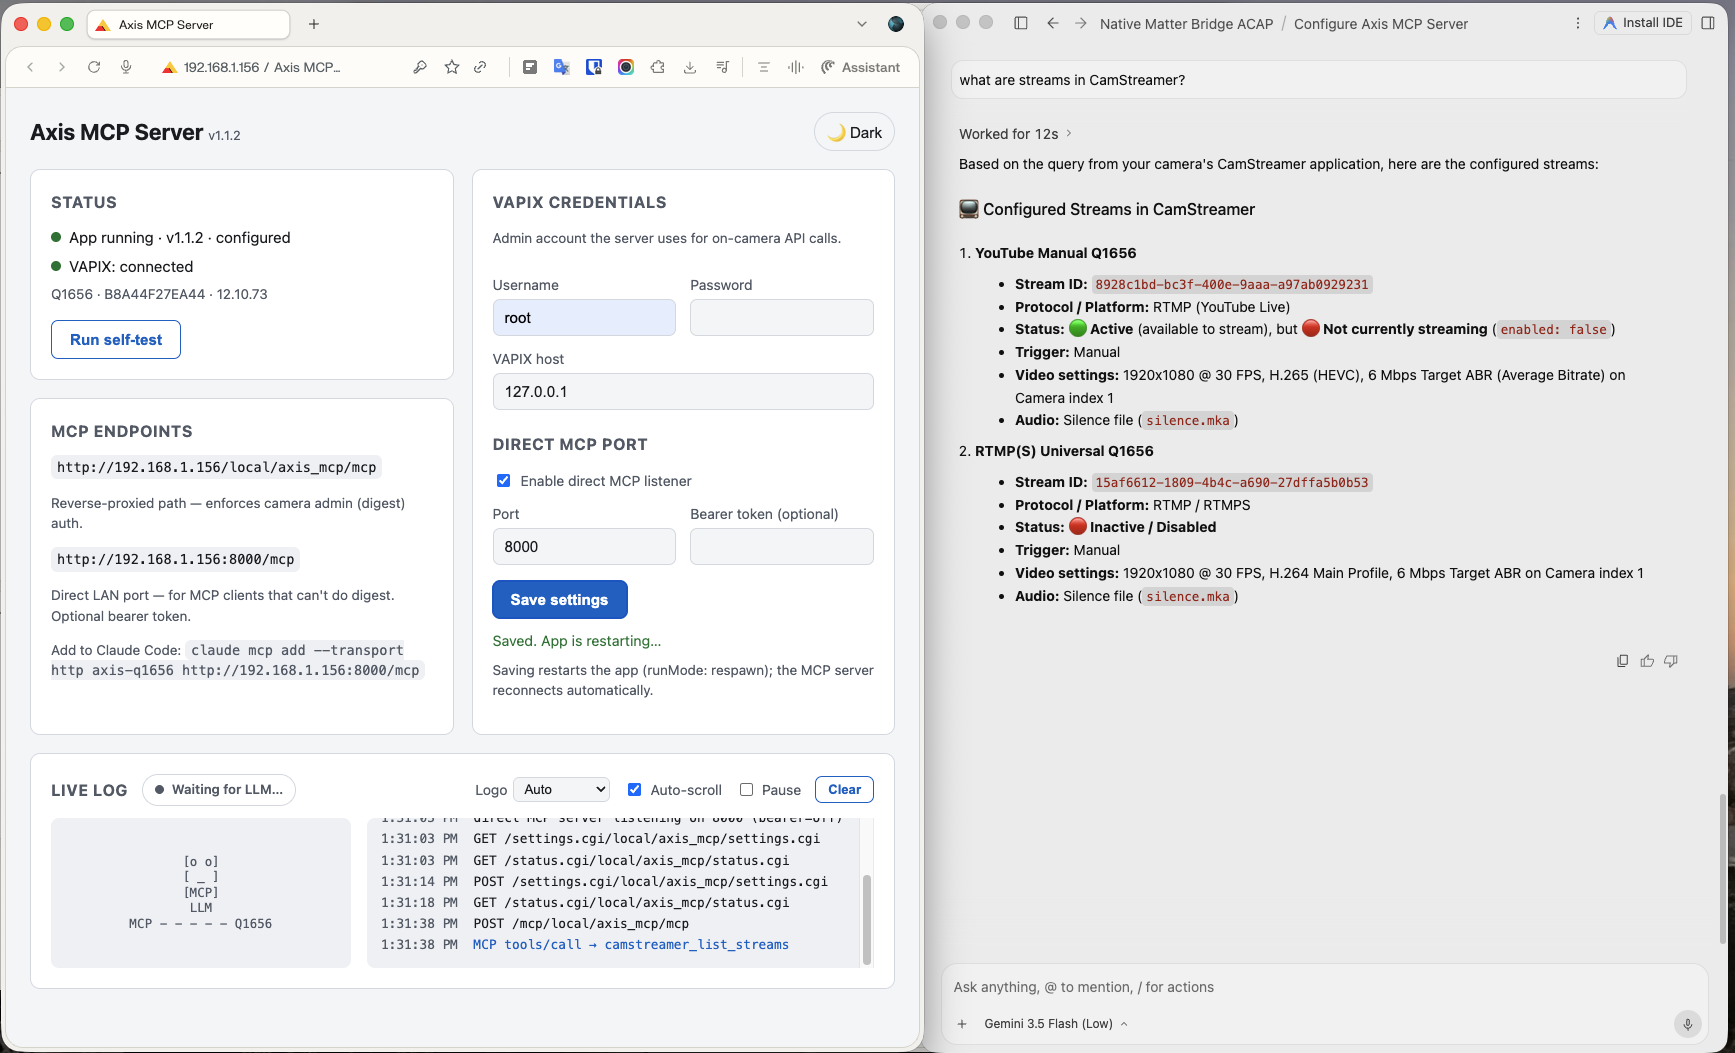This screenshot has width=1735, height=1053.
Task: Click the direct MCP Port field
Action: click(584, 547)
